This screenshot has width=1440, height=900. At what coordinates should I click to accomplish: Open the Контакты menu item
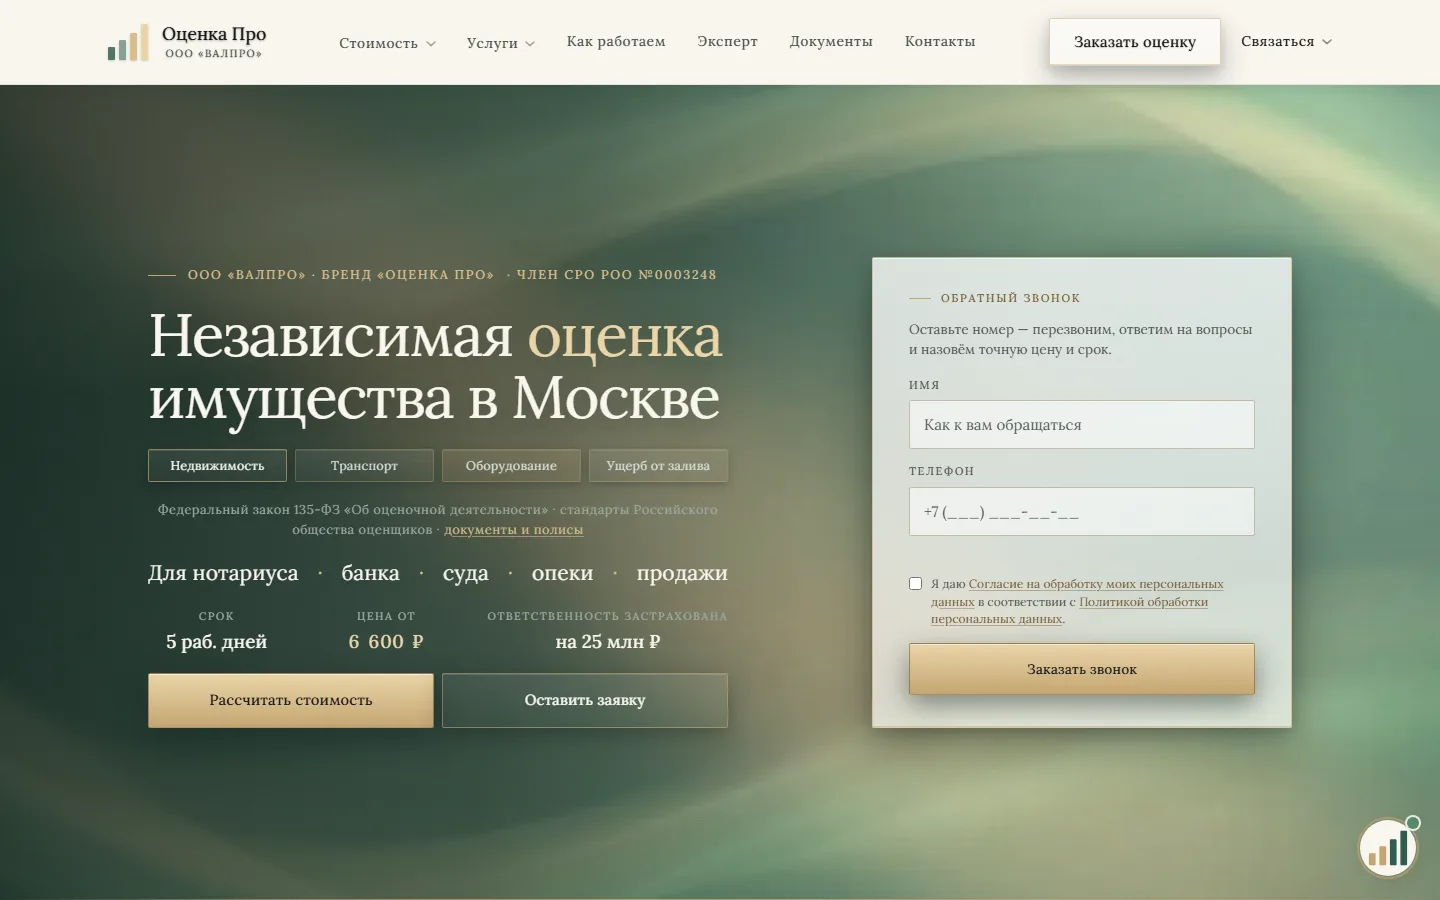[x=940, y=42]
